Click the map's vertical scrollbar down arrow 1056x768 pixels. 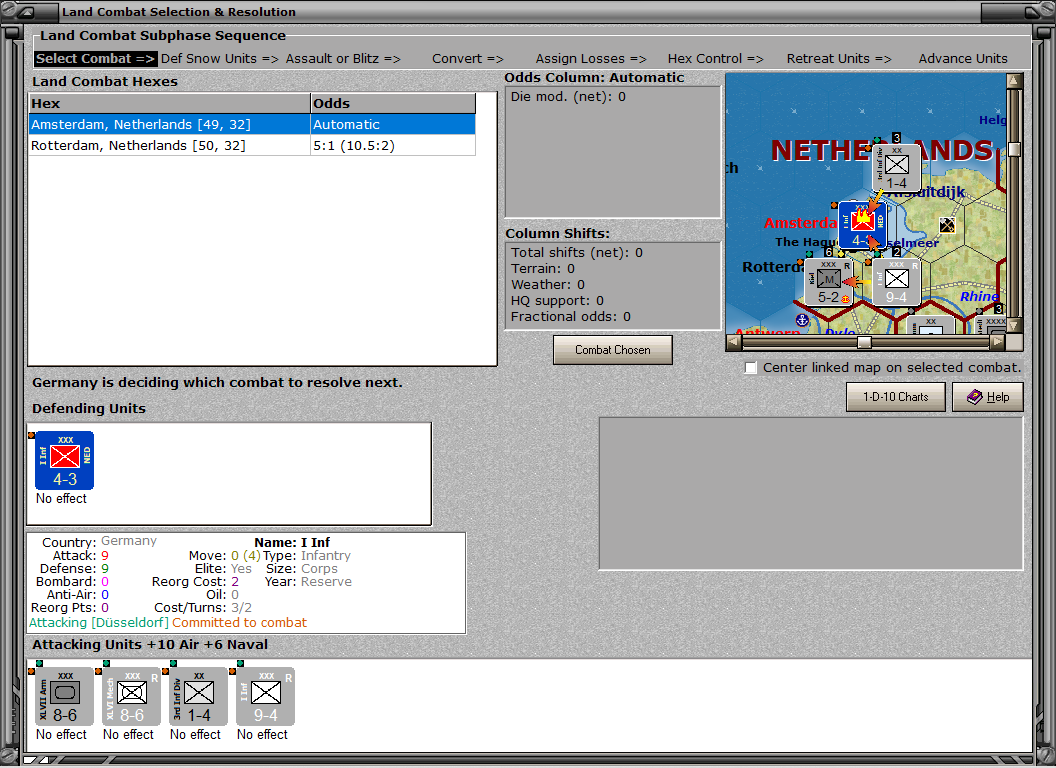pos(1014,325)
